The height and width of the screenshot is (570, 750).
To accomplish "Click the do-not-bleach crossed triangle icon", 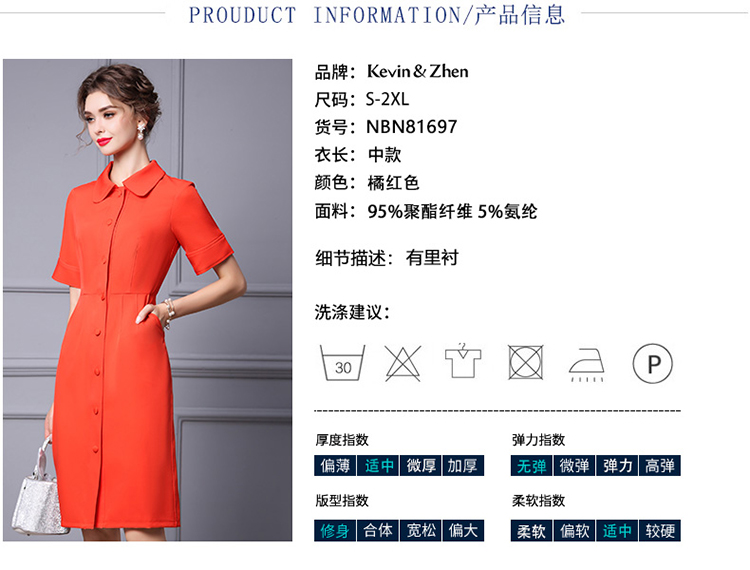I will [403, 363].
